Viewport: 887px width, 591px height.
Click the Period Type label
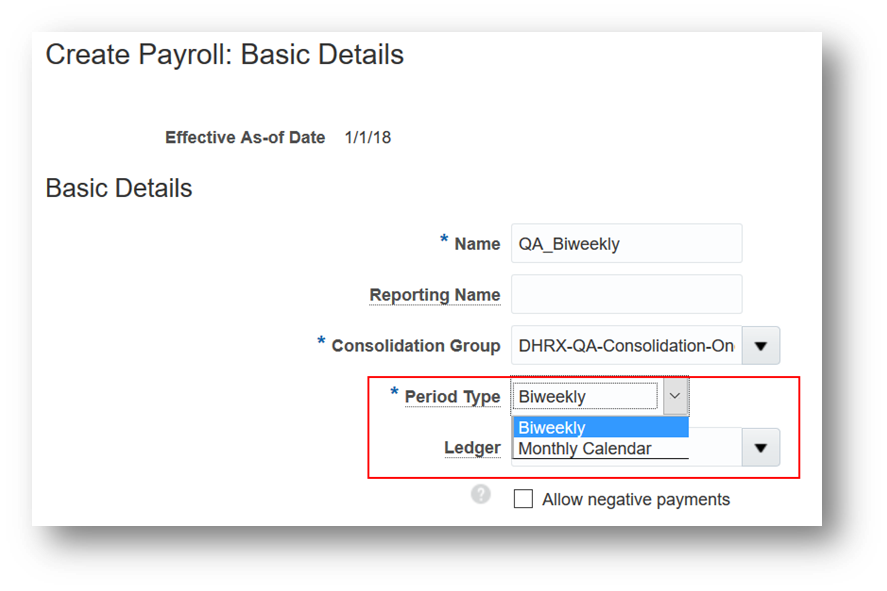(x=452, y=397)
